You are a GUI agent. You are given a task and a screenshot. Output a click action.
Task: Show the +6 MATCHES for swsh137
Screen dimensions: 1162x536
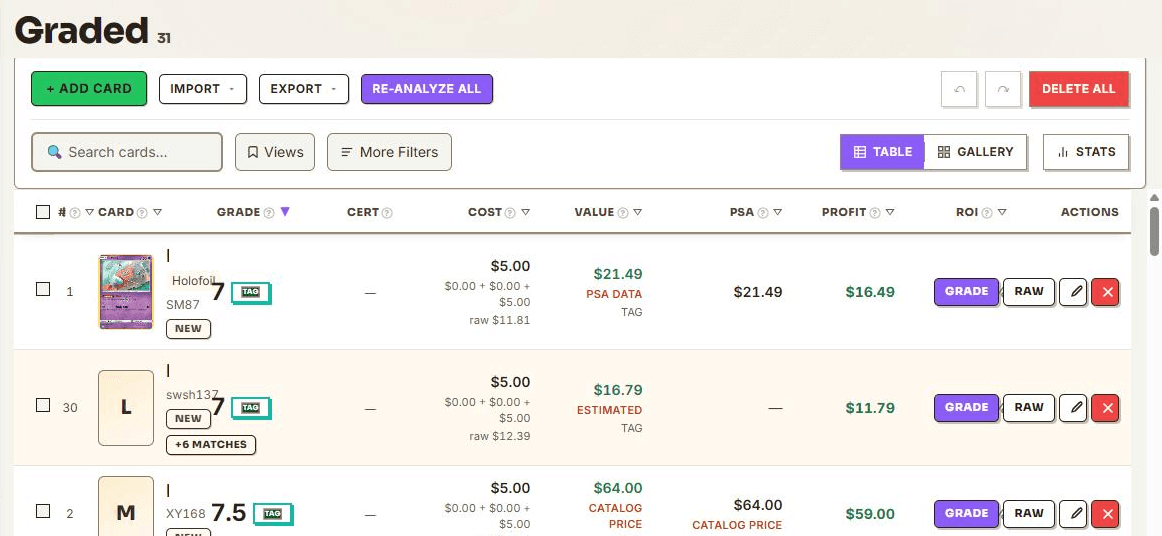pyautogui.click(x=211, y=445)
